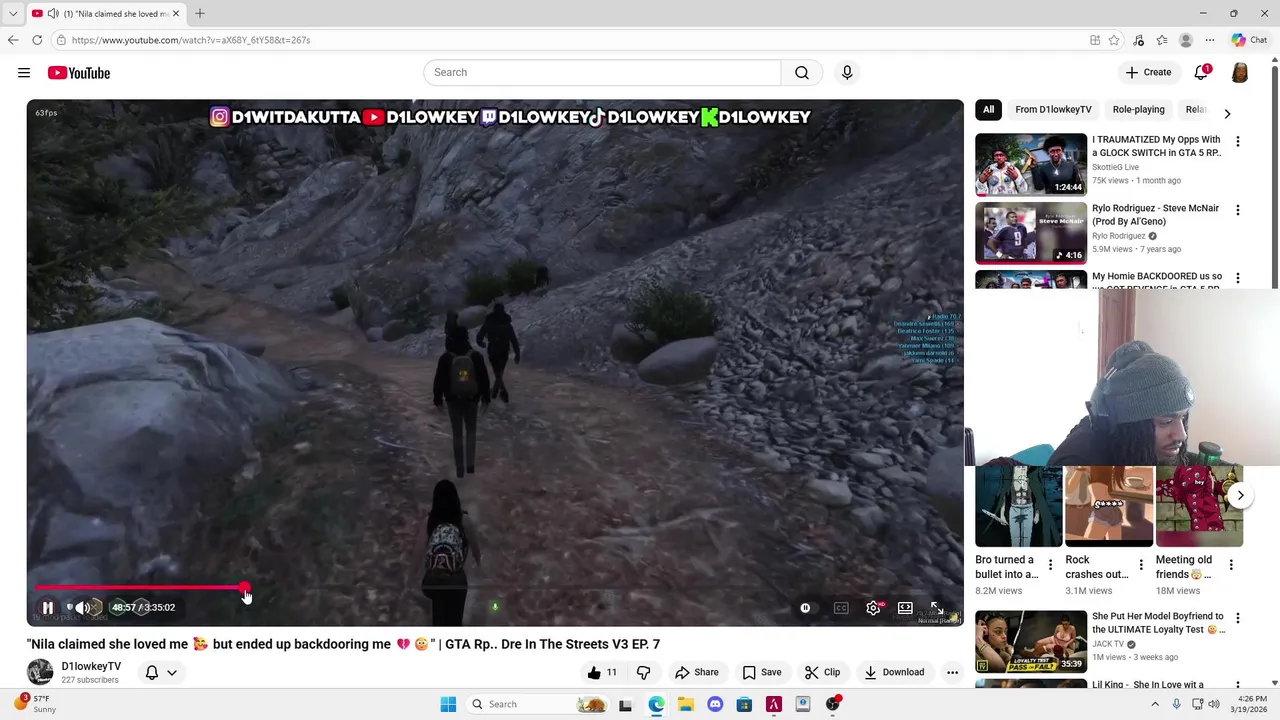This screenshot has width=1280, height=720.
Task: Open more actions ellipsis under video
Action: click(x=952, y=672)
